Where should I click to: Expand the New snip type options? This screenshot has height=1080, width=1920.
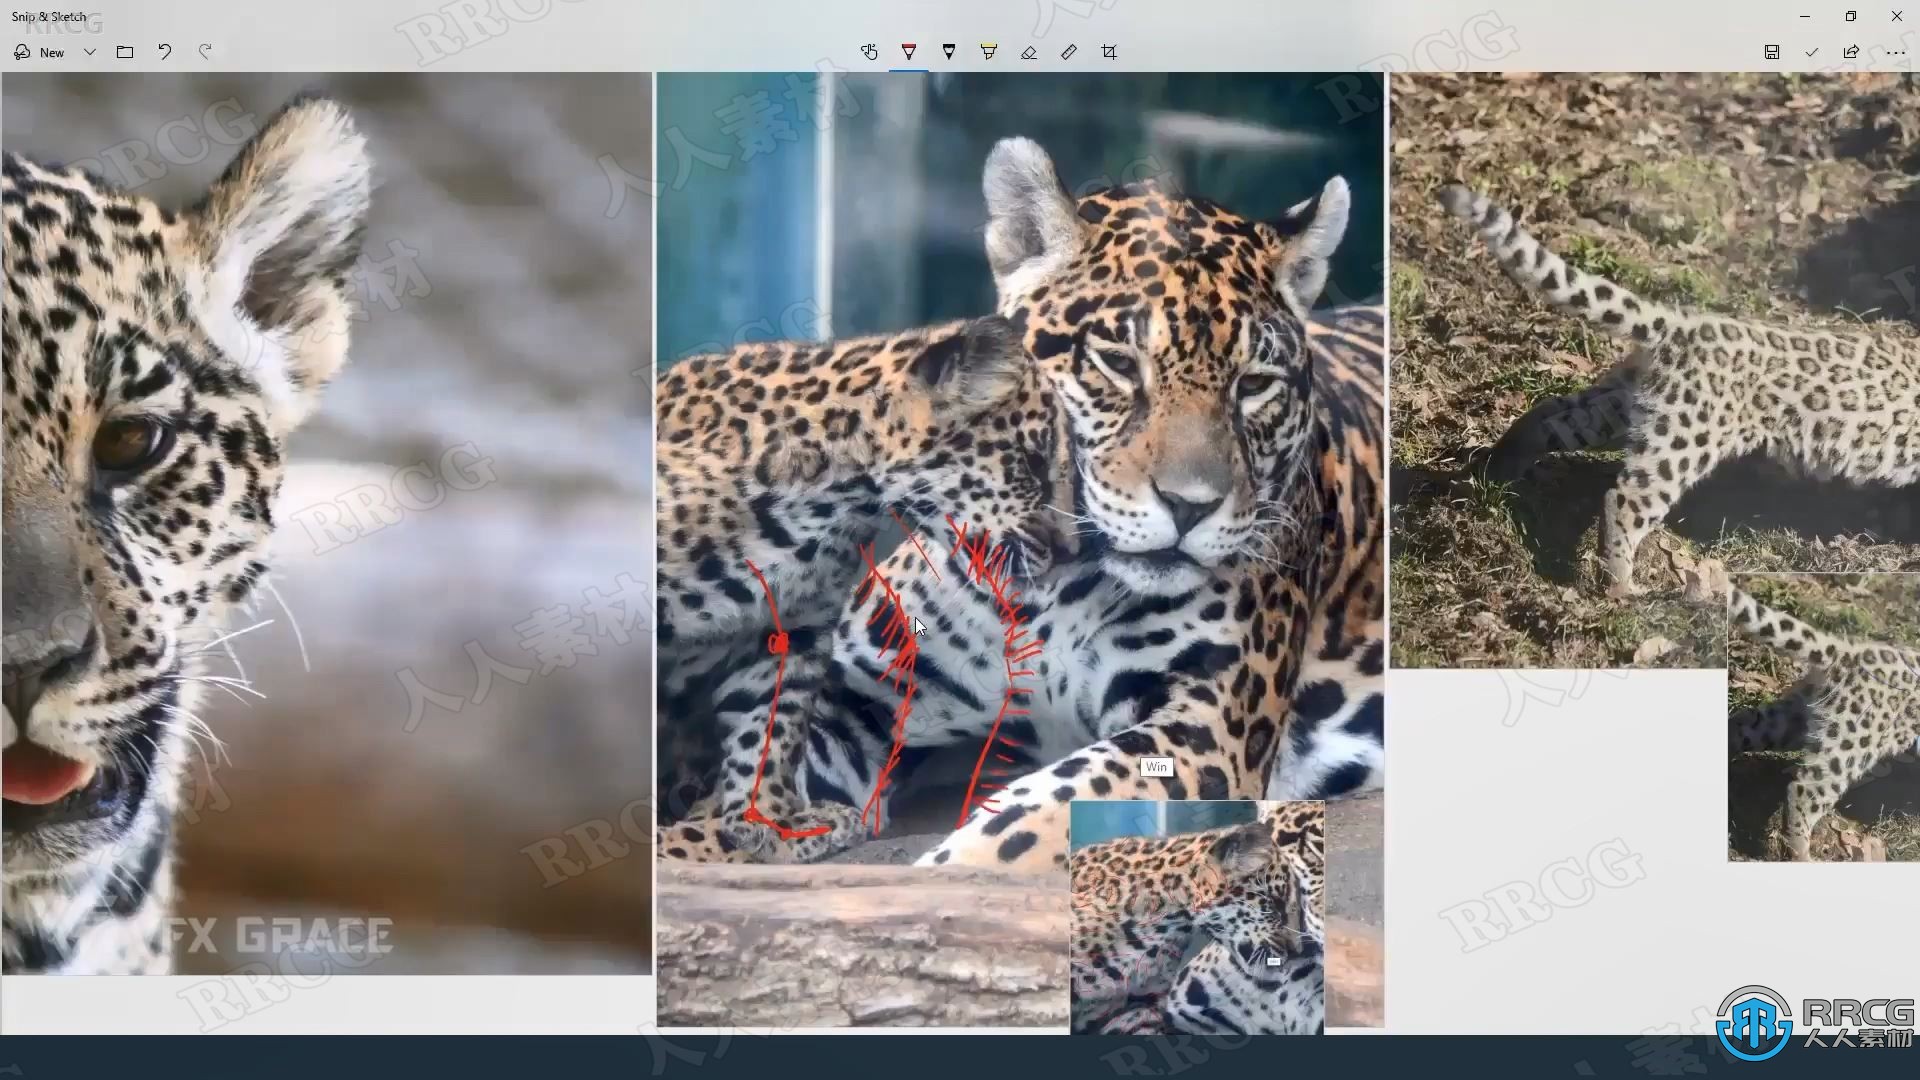[87, 51]
